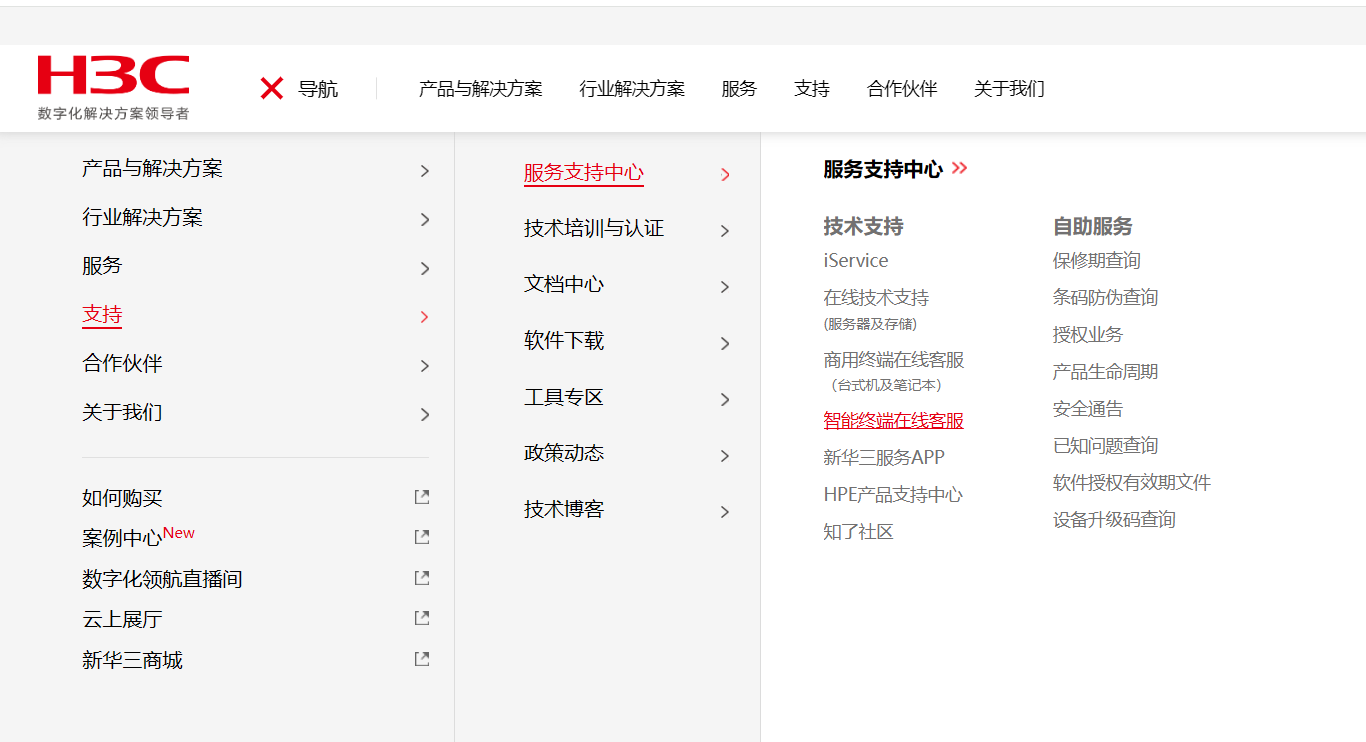This screenshot has width=1366, height=742.
Task: Close navigation with the red X icon
Action: [271, 89]
